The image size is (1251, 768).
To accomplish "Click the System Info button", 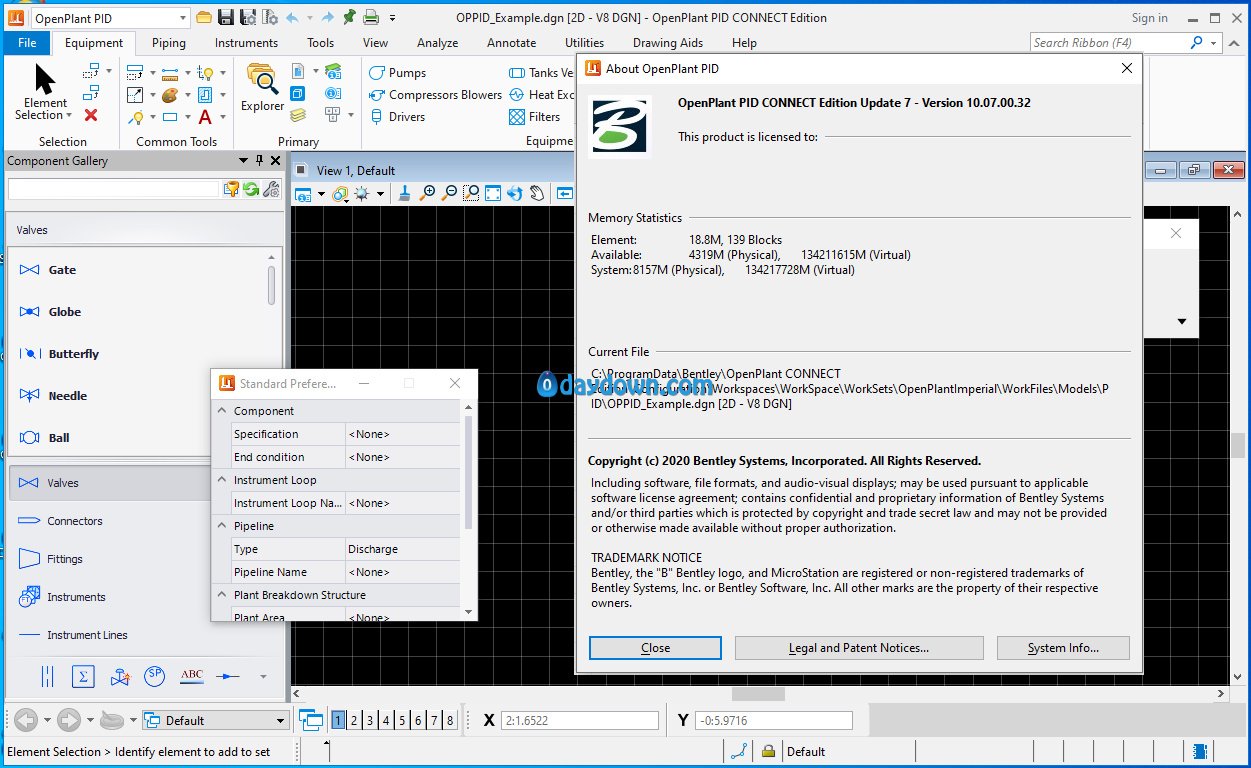I will point(1062,648).
